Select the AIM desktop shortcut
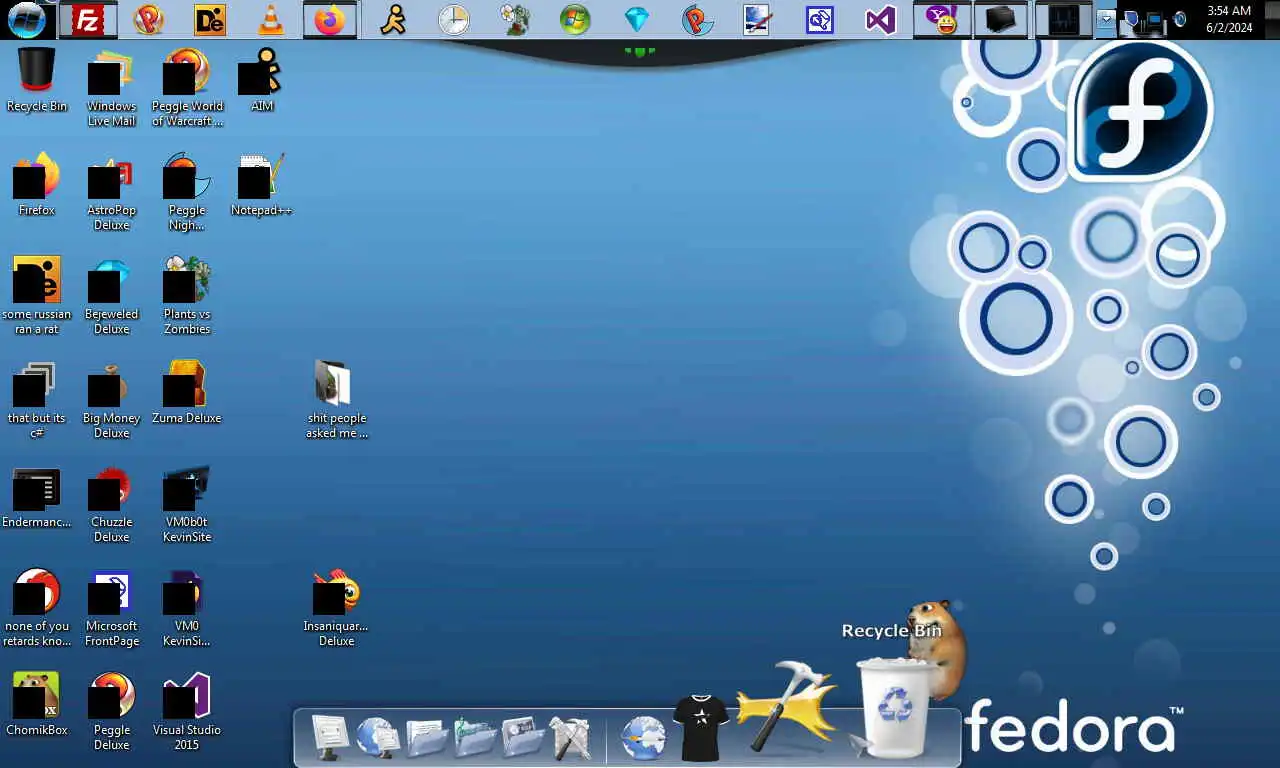Image resolution: width=1280 pixels, height=768 pixels. [261, 80]
